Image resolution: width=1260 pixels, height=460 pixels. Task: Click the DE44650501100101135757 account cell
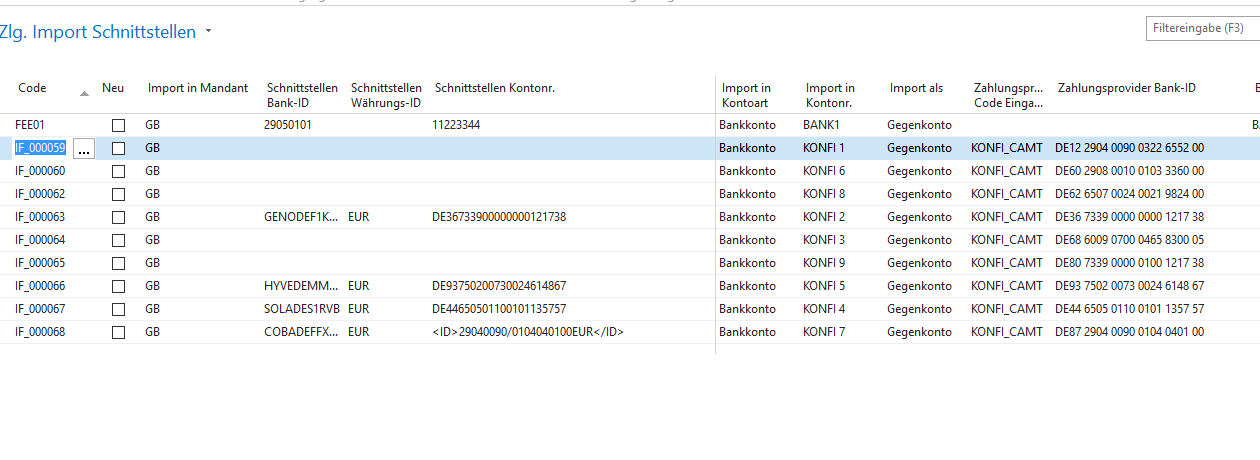[x=499, y=309]
